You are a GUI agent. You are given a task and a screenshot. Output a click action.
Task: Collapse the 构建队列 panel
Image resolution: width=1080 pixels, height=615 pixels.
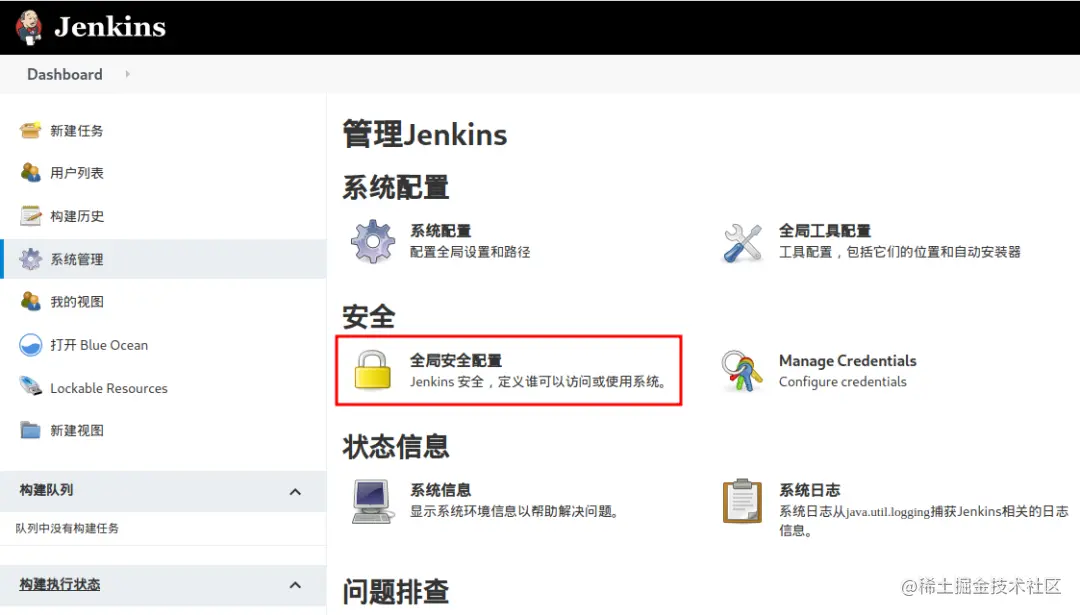(295, 491)
